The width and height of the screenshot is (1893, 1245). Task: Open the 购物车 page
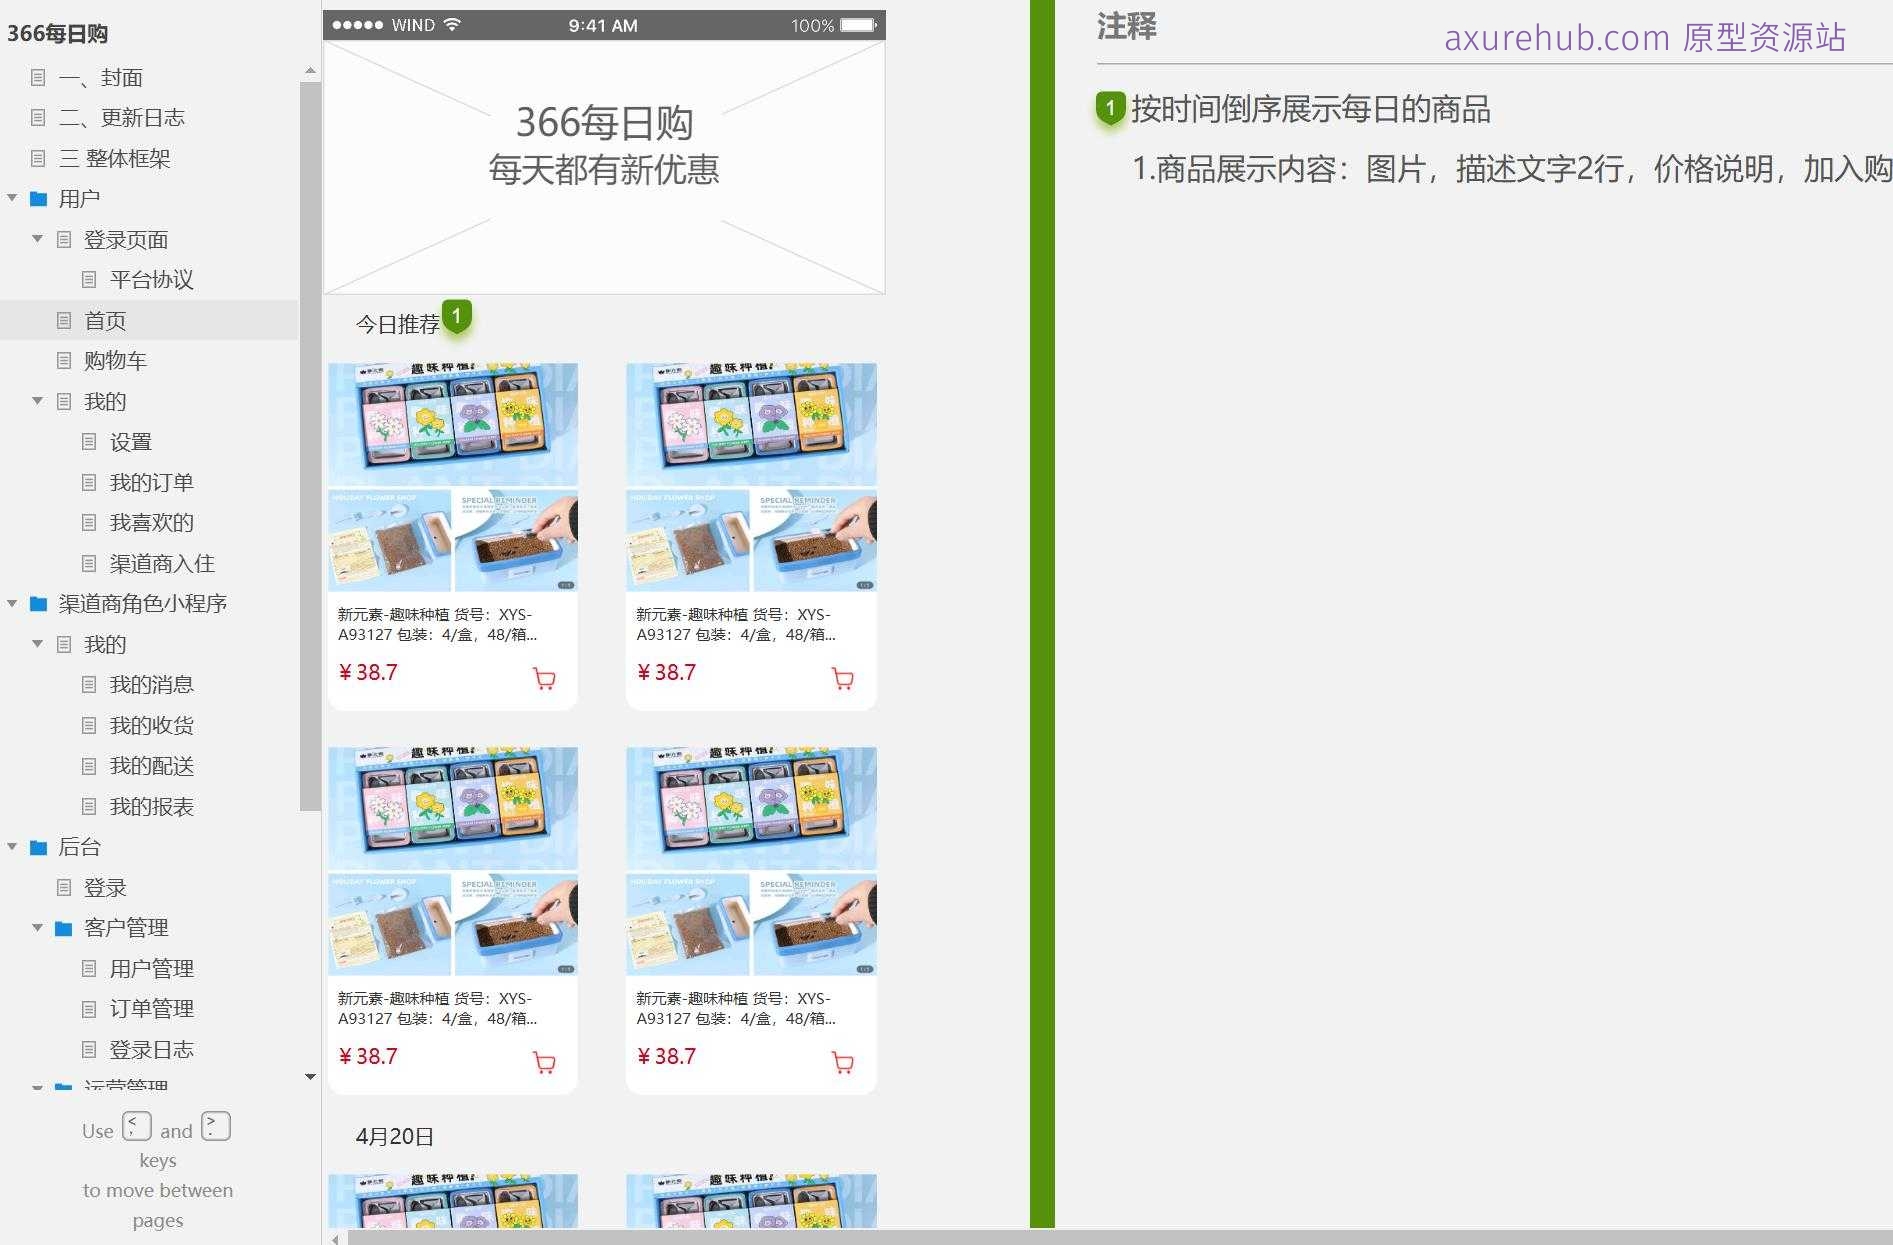click(x=115, y=361)
